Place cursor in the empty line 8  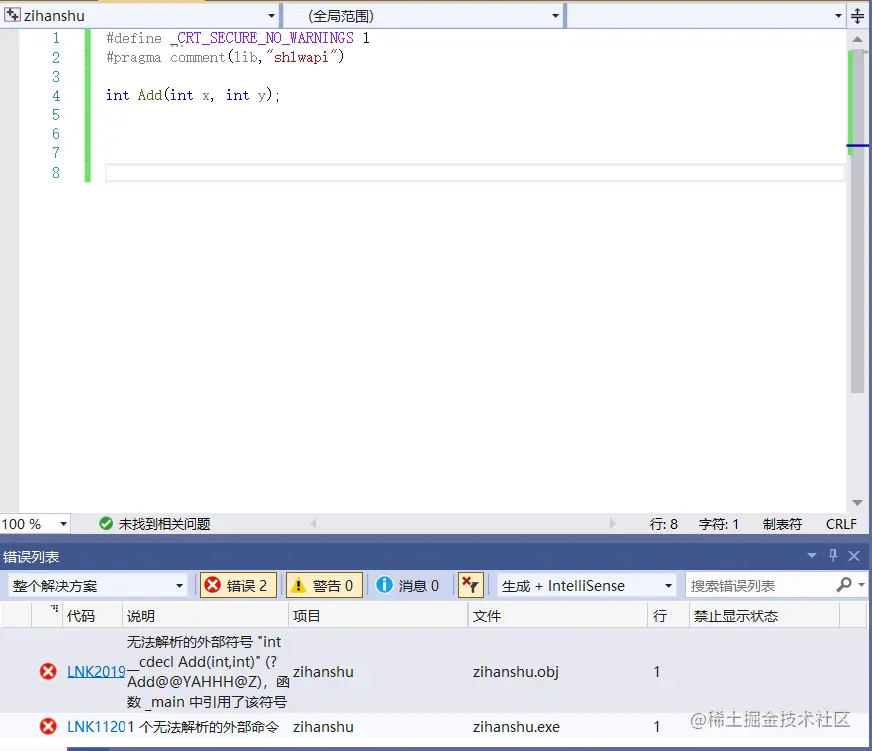pos(474,172)
